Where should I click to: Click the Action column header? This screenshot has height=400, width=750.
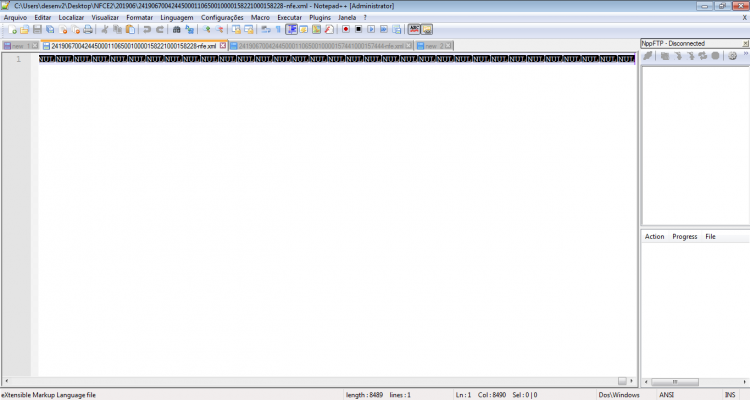pyautogui.click(x=654, y=236)
